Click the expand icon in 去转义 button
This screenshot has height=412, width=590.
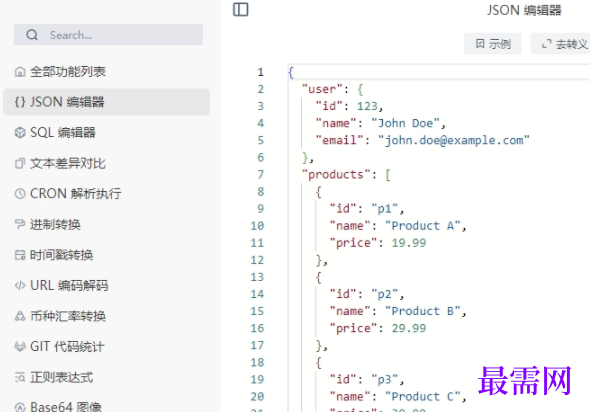(546, 44)
